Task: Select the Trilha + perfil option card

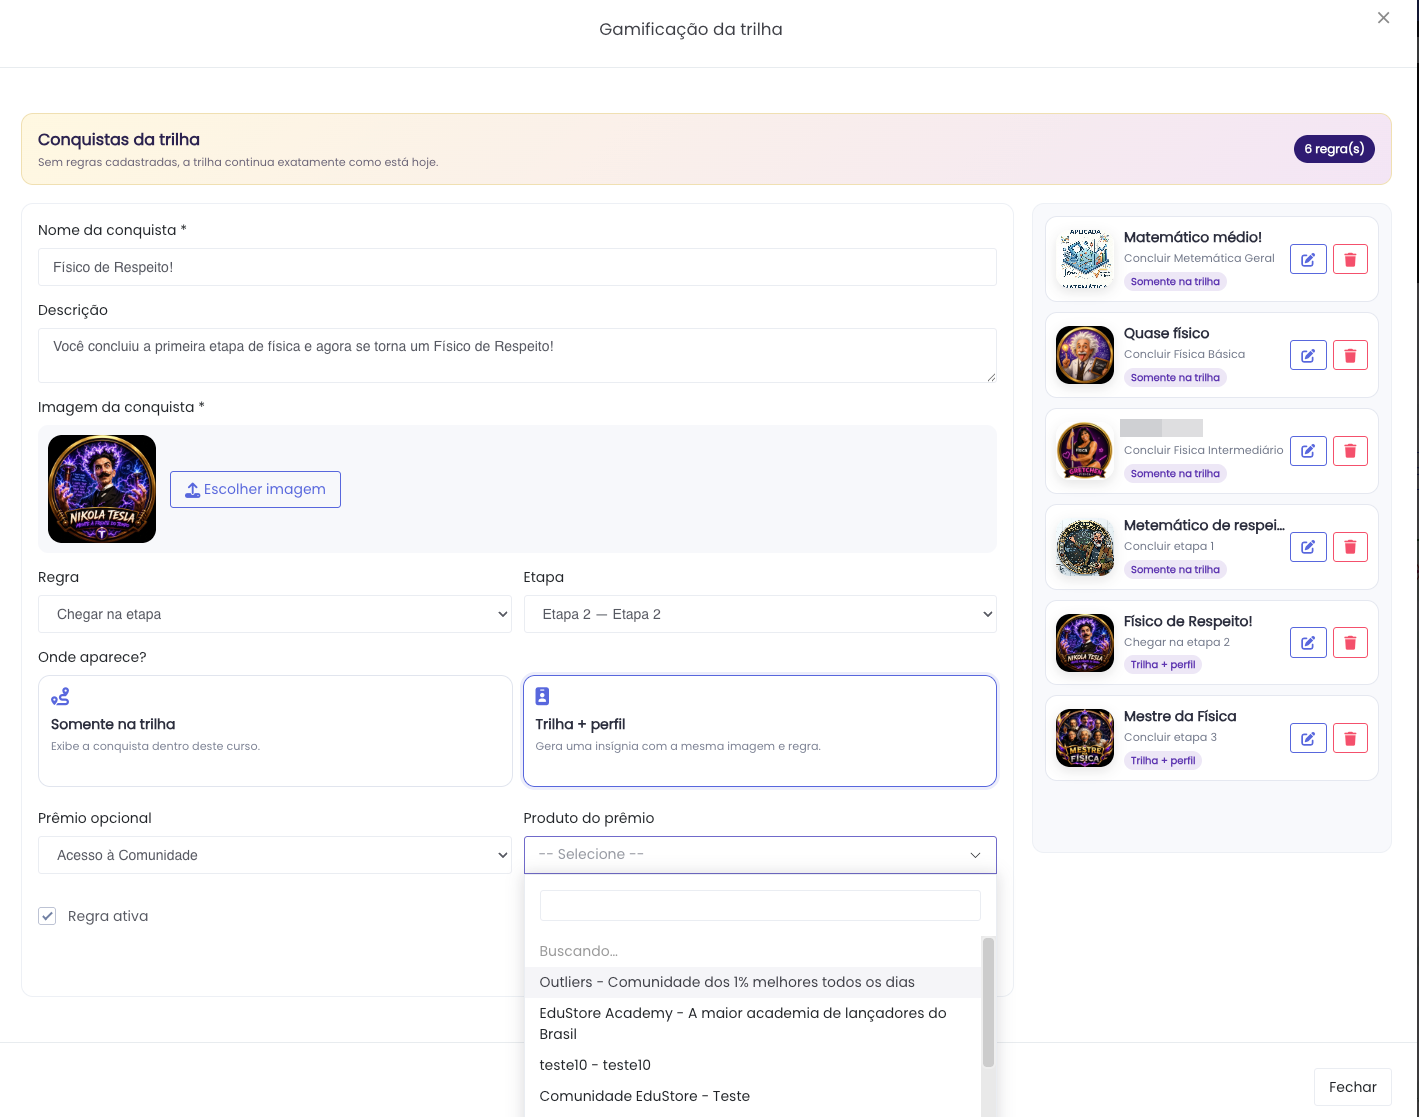Action: 760,731
